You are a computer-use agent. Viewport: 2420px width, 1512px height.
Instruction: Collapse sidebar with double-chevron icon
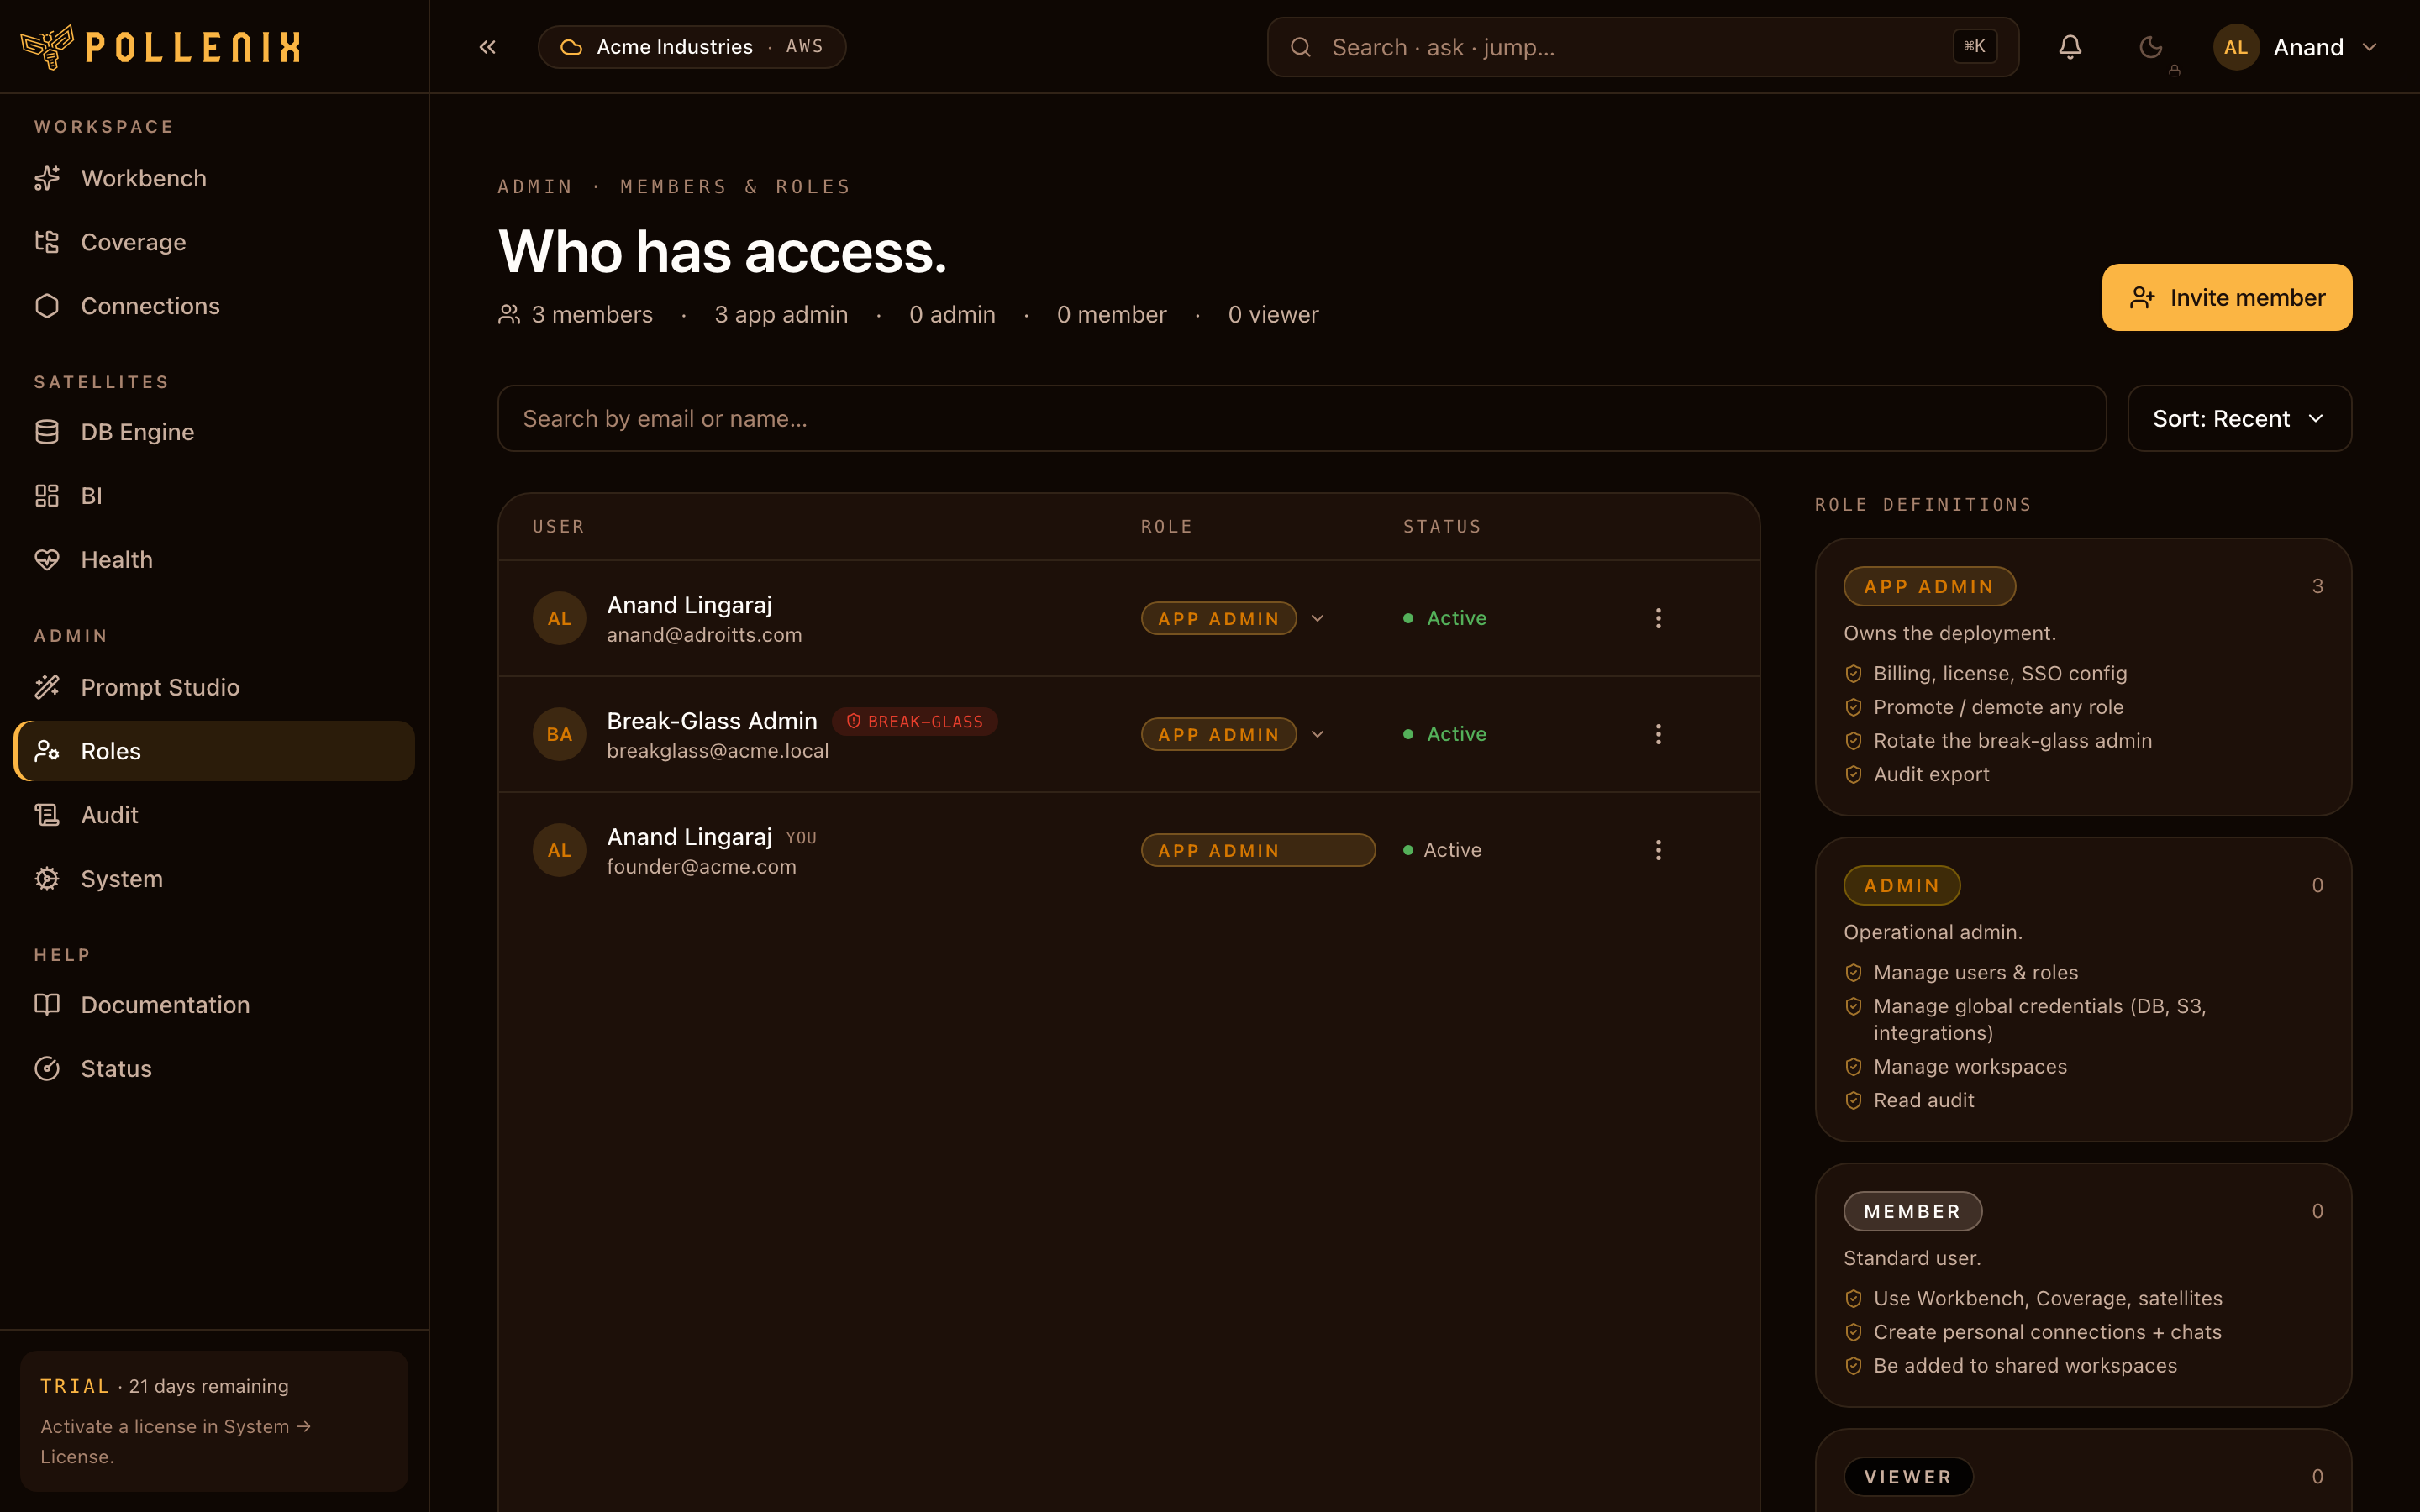(487, 47)
